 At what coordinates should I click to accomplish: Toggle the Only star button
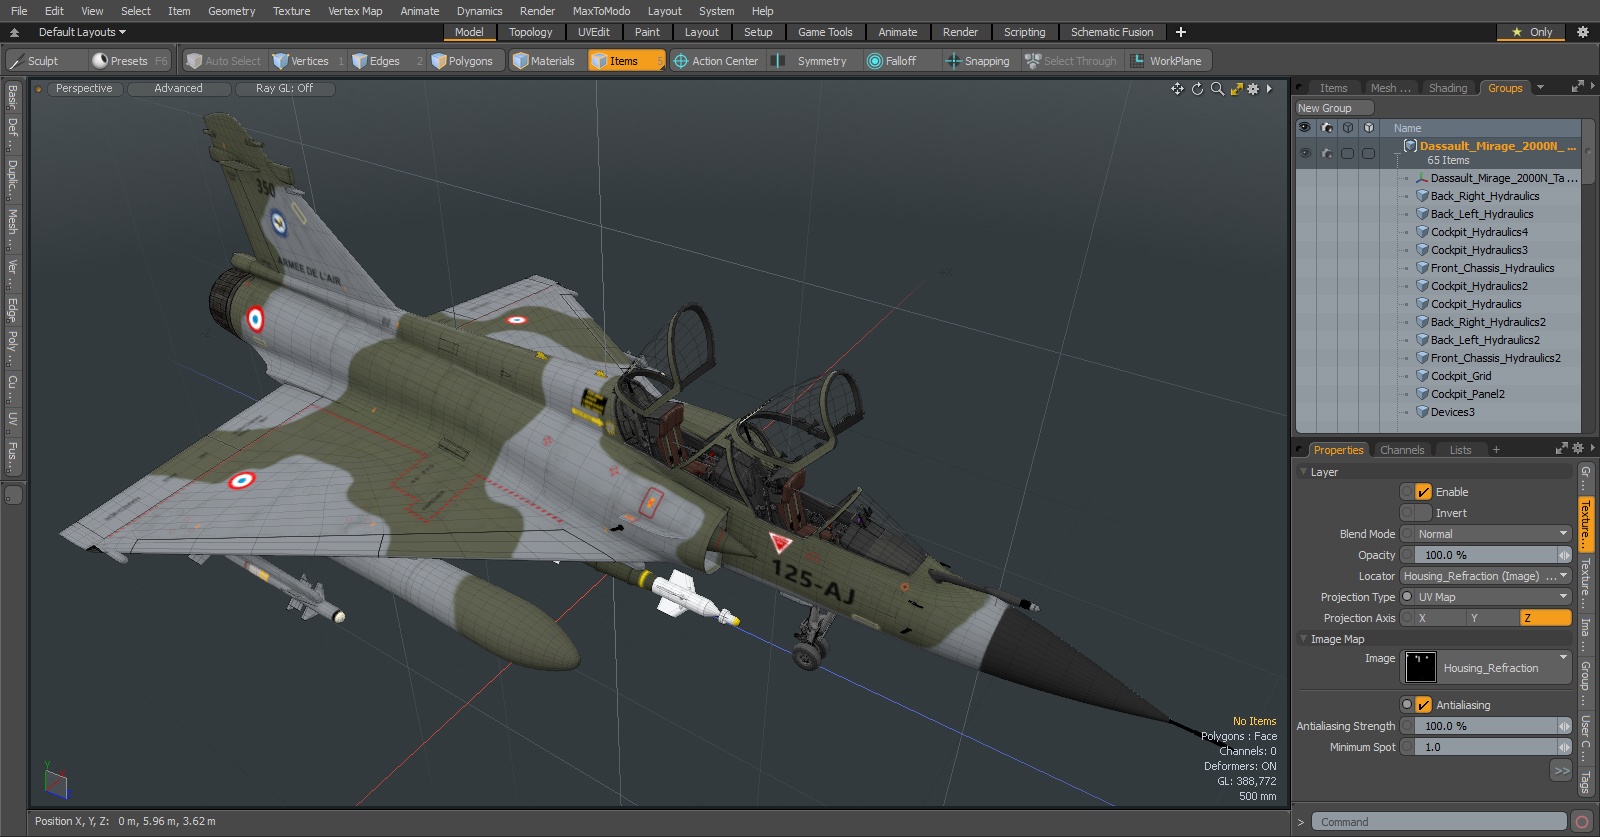[x=1532, y=32]
